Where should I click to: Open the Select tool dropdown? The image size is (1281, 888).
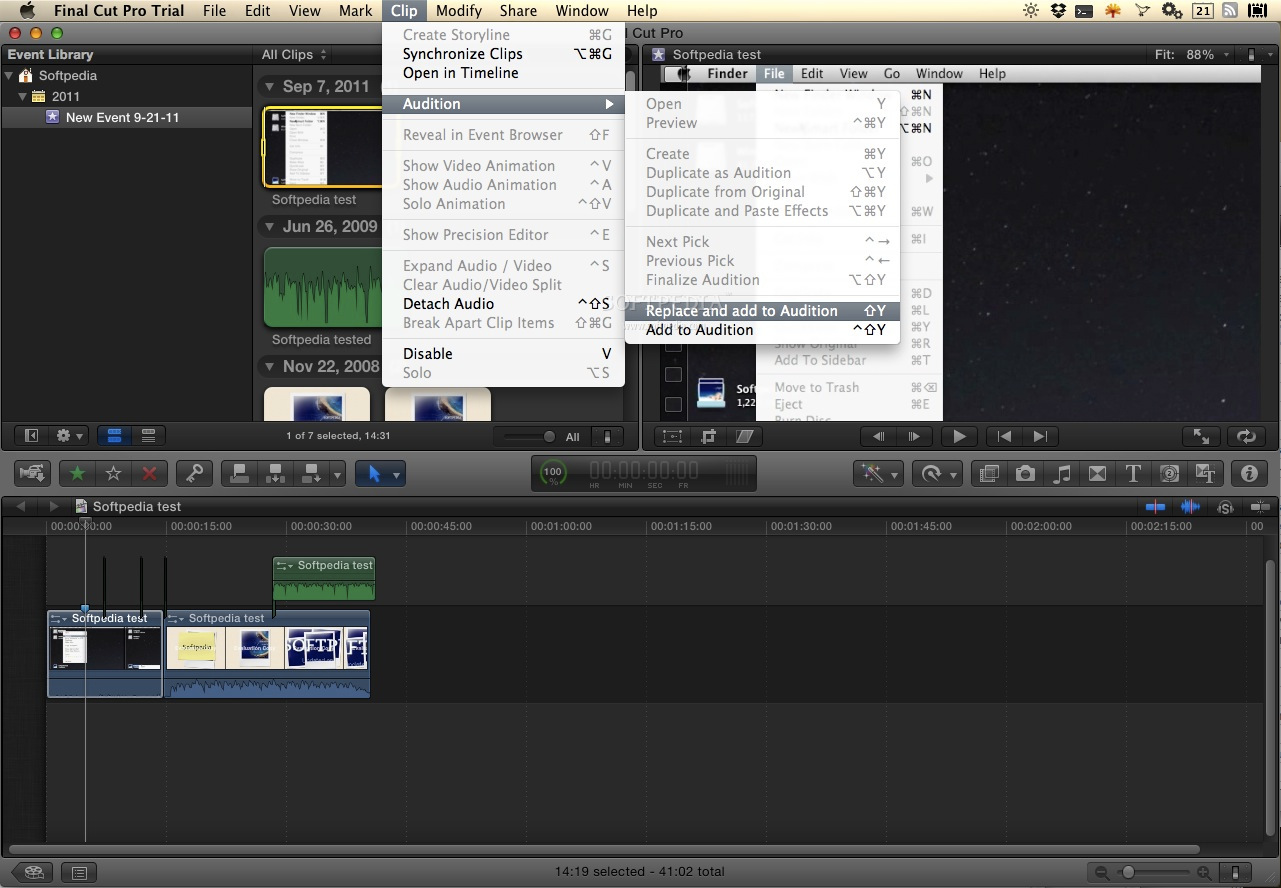[397, 473]
